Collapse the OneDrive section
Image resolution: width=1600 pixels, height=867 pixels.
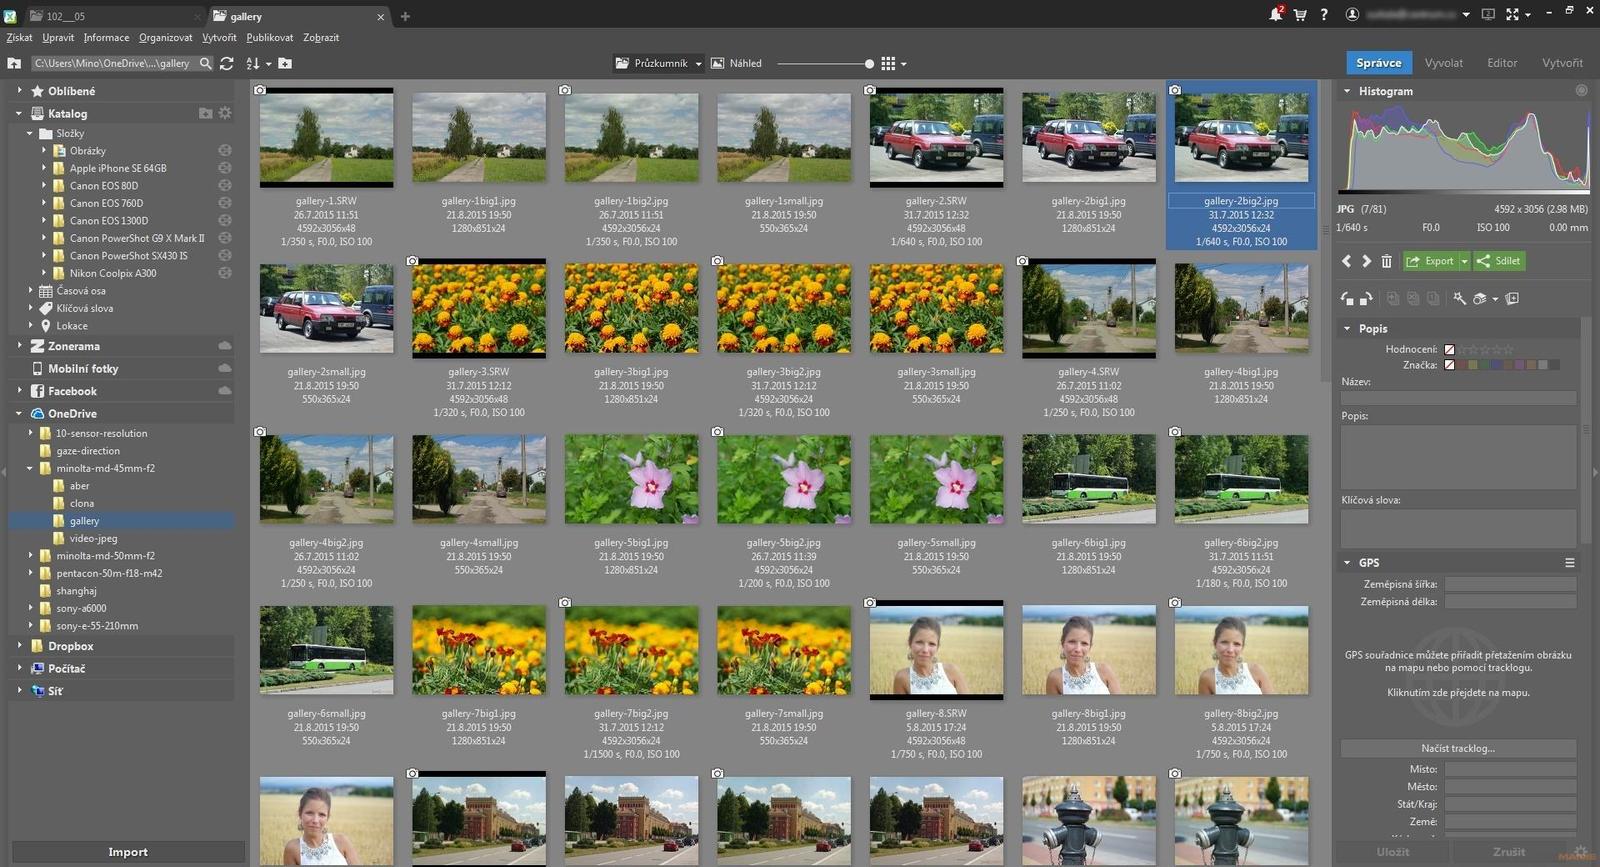[19, 413]
